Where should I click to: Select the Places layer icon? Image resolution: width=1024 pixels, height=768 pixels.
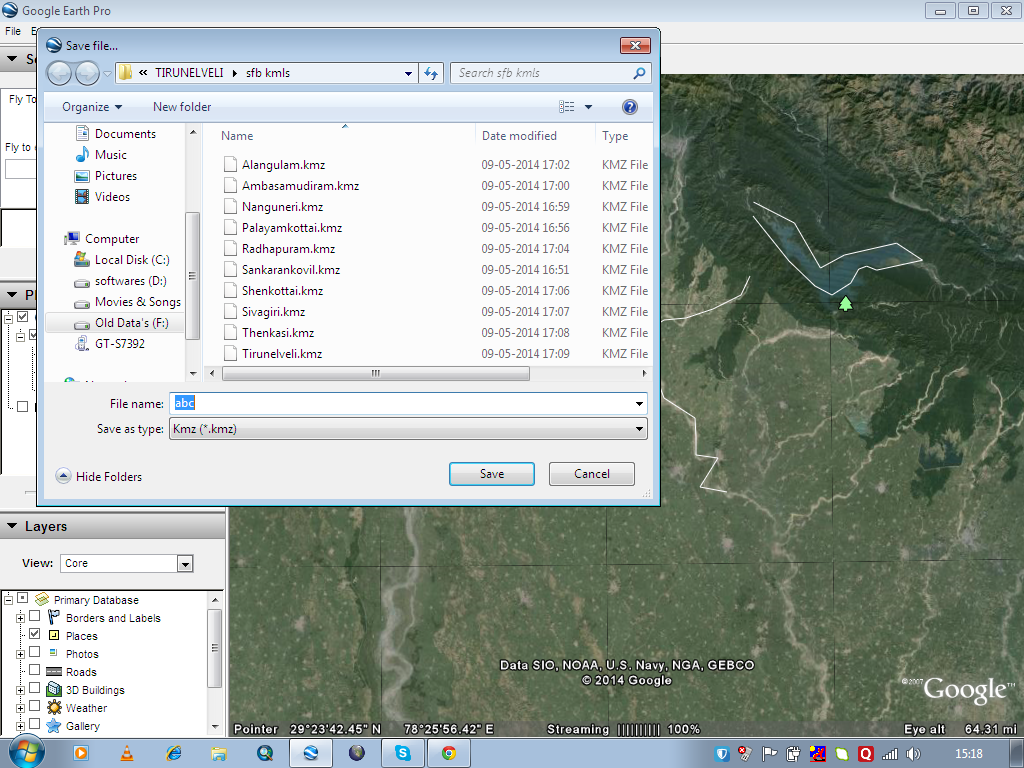tap(52, 636)
